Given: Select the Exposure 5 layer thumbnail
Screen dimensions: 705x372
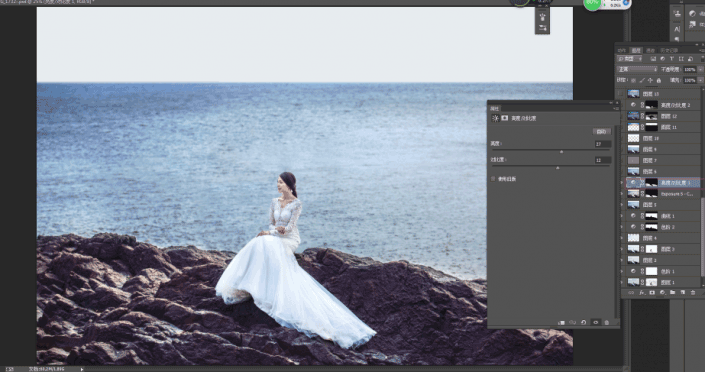Looking at the screenshot, I should click(x=634, y=193).
